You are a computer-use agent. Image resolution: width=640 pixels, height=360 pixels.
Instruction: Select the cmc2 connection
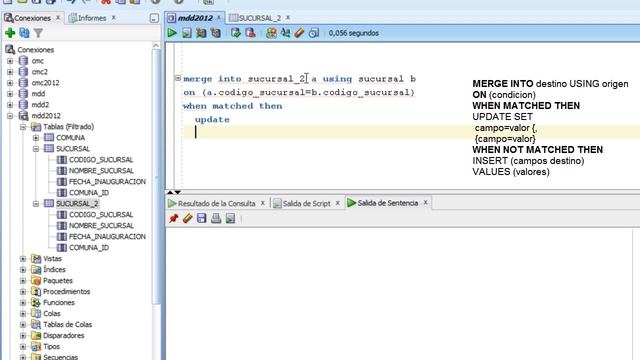[40, 72]
